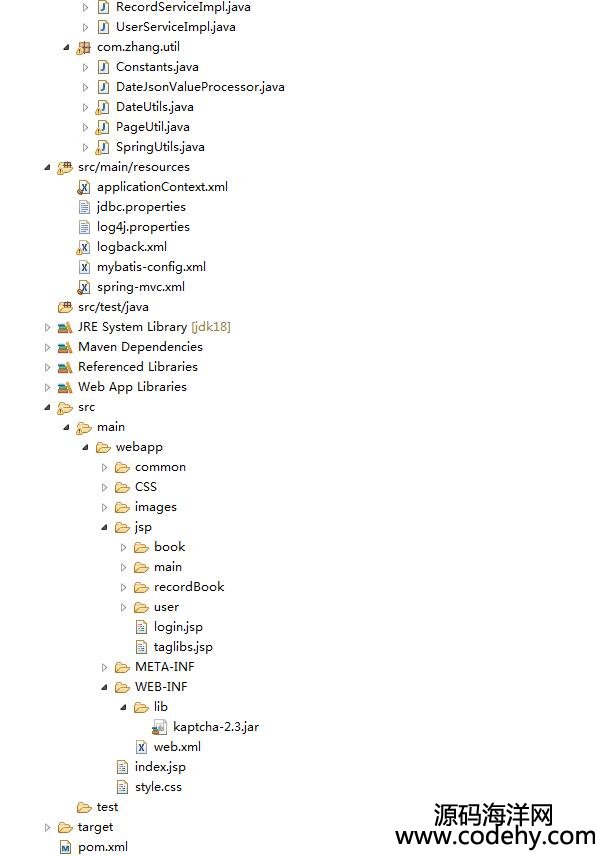600x856 pixels.
Task: Click the kaptcha-2.3.jar file icon
Action: click(x=160, y=727)
